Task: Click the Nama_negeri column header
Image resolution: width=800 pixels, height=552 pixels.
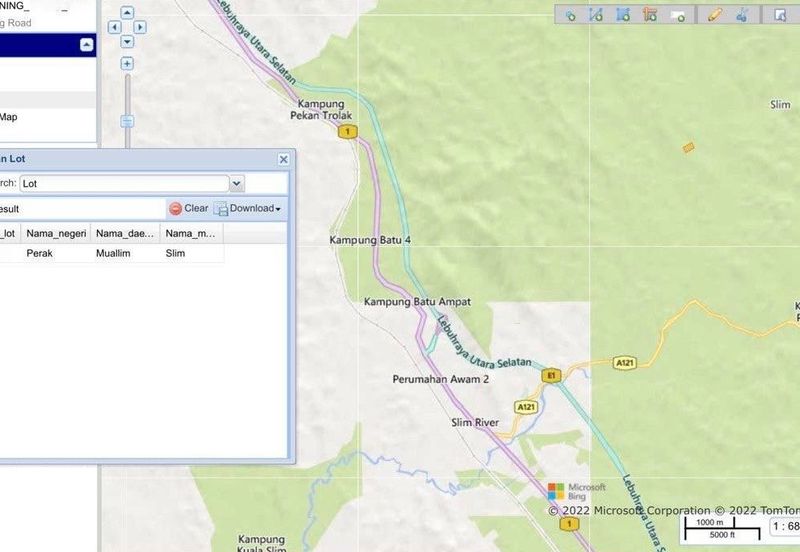Action: [55, 233]
